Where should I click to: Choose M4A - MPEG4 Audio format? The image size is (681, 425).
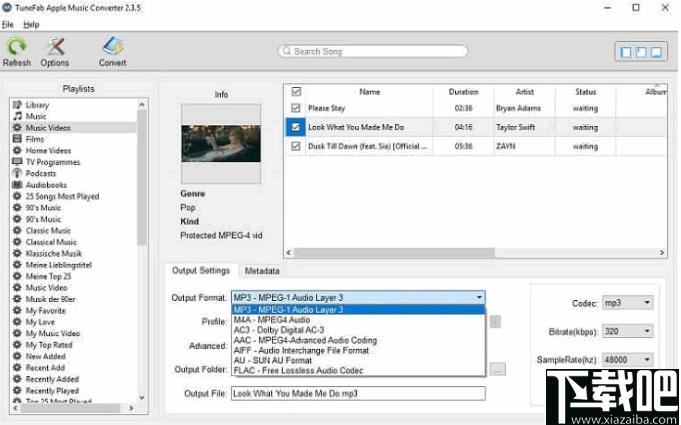click(358, 320)
